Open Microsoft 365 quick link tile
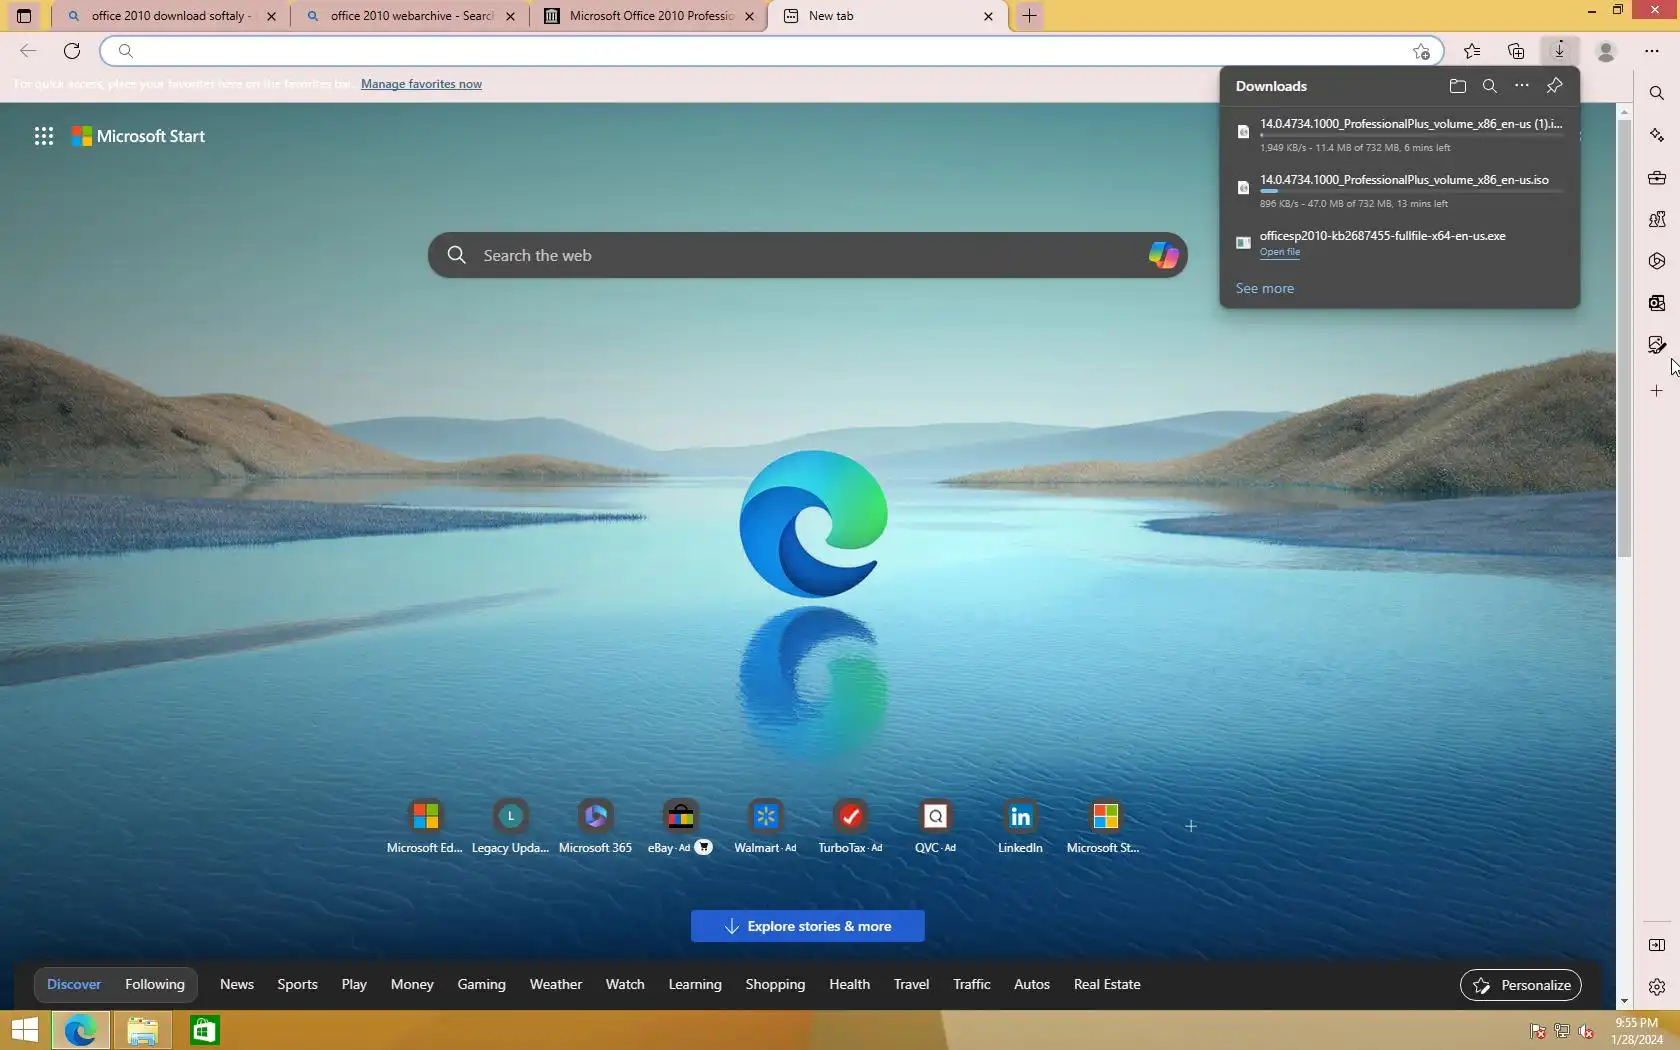This screenshot has width=1680, height=1050. pos(595,827)
